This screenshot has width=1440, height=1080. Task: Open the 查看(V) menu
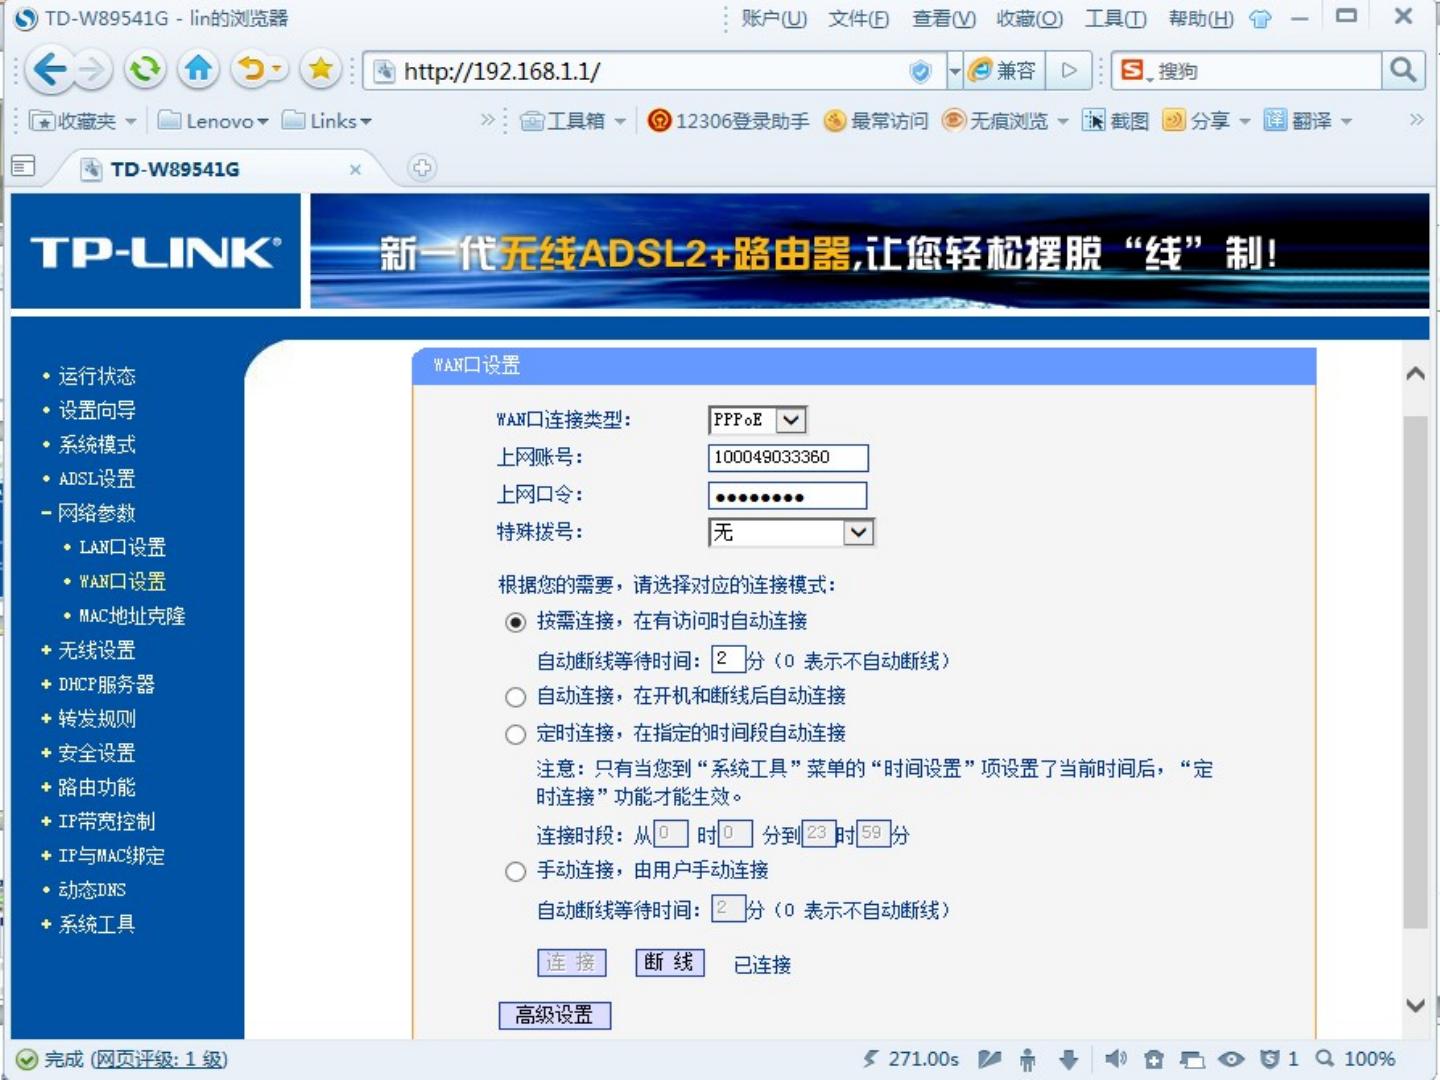point(943,19)
